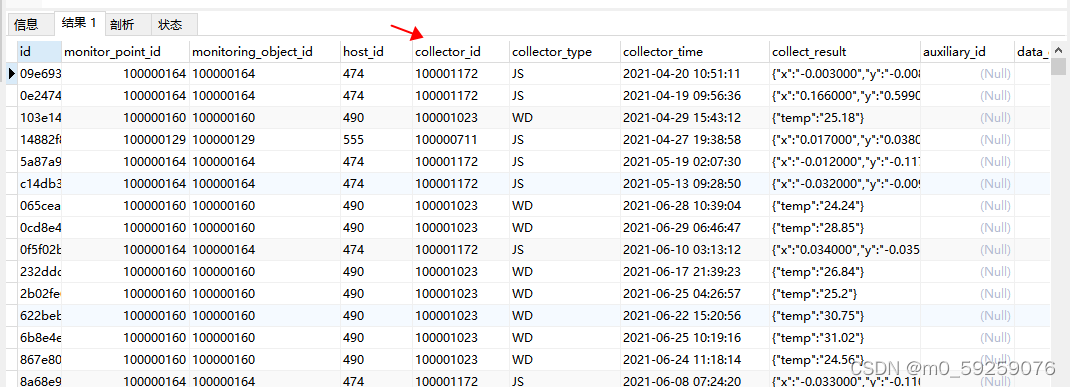Click the collector_id 100001172 cell in row c14db3

(461, 184)
